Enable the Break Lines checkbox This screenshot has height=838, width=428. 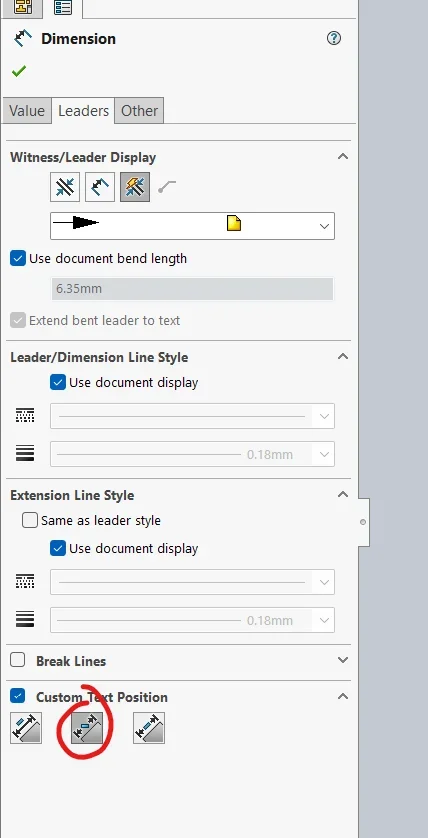point(18,660)
